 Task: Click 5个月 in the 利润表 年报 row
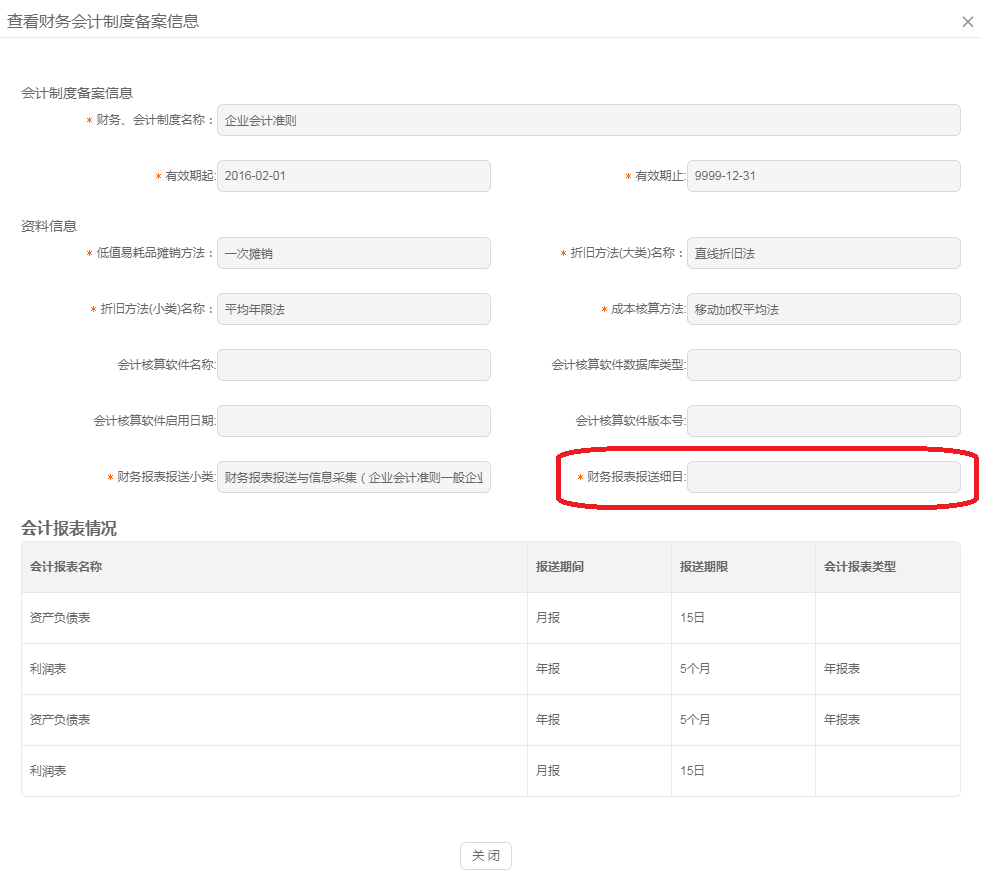(x=694, y=669)
